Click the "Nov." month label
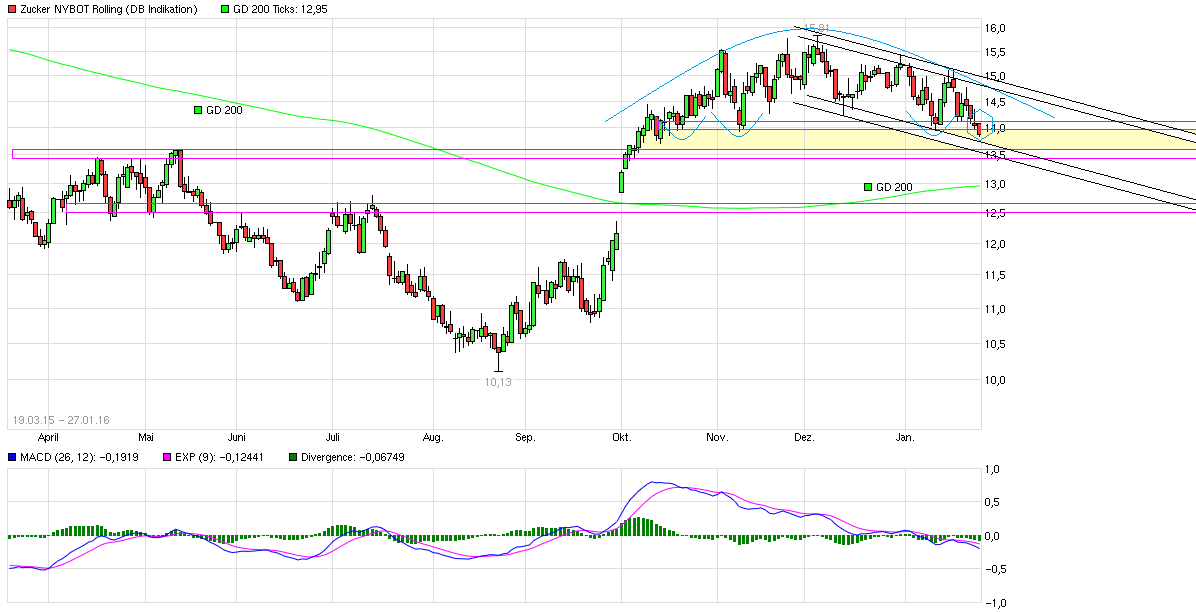This screenshot has width=1196, height=612. (718, 438)
